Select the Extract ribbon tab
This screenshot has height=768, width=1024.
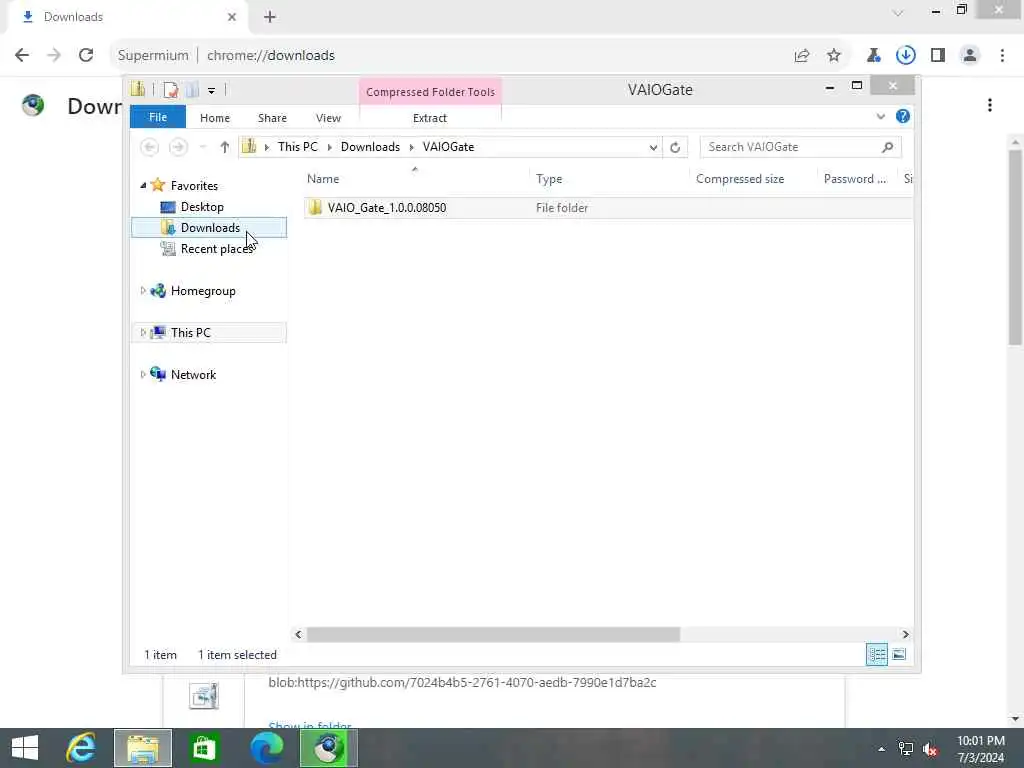pos(430,118)
